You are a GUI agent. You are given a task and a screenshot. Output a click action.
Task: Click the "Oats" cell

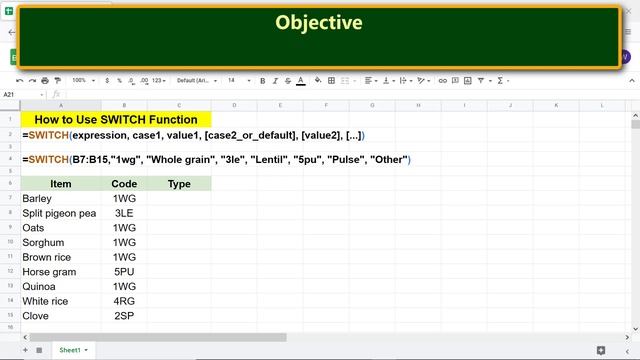coord(61,228)
